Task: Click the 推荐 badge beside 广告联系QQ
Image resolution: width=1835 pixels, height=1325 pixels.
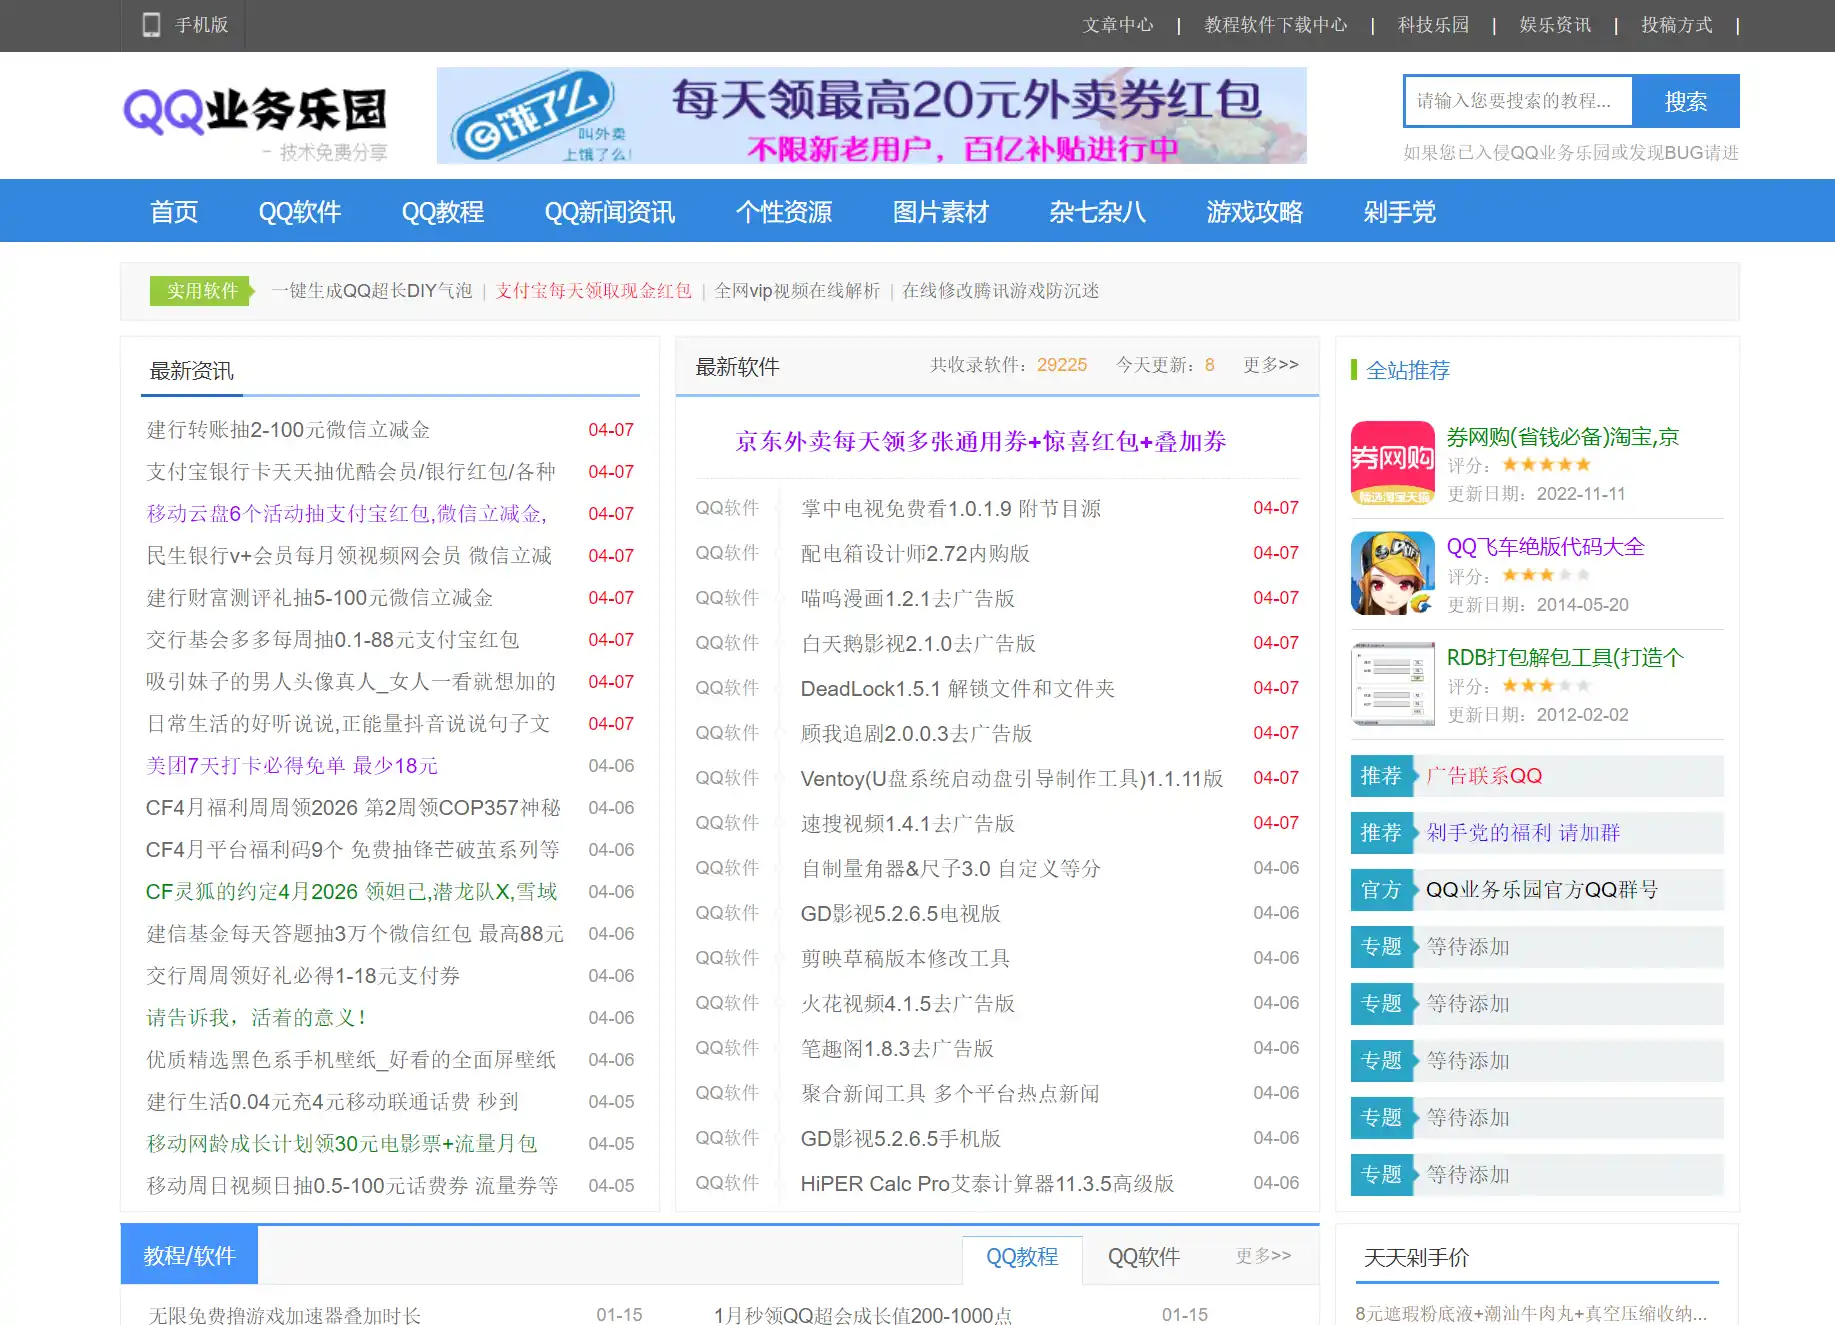Action: 1381,776
